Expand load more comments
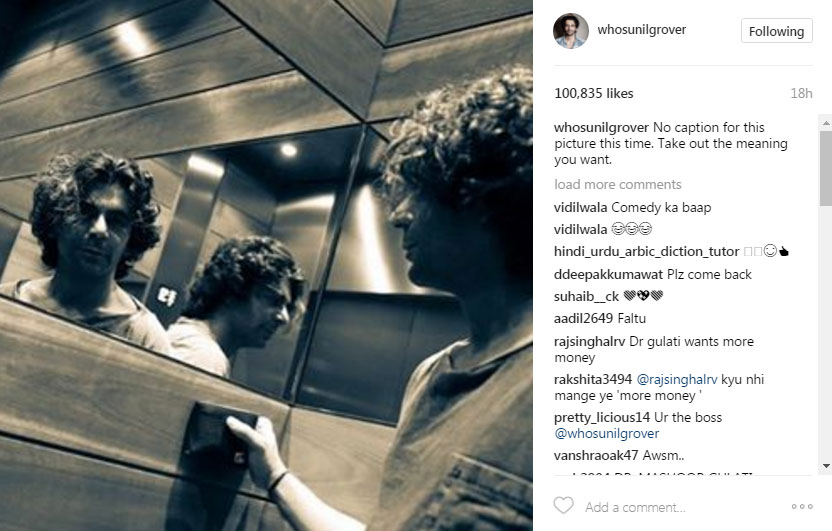 pos(618,184)
